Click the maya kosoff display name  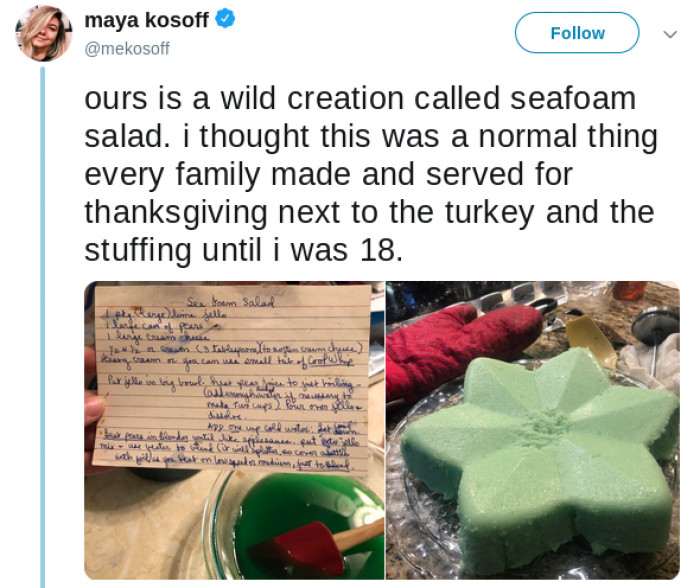[146, 20]
